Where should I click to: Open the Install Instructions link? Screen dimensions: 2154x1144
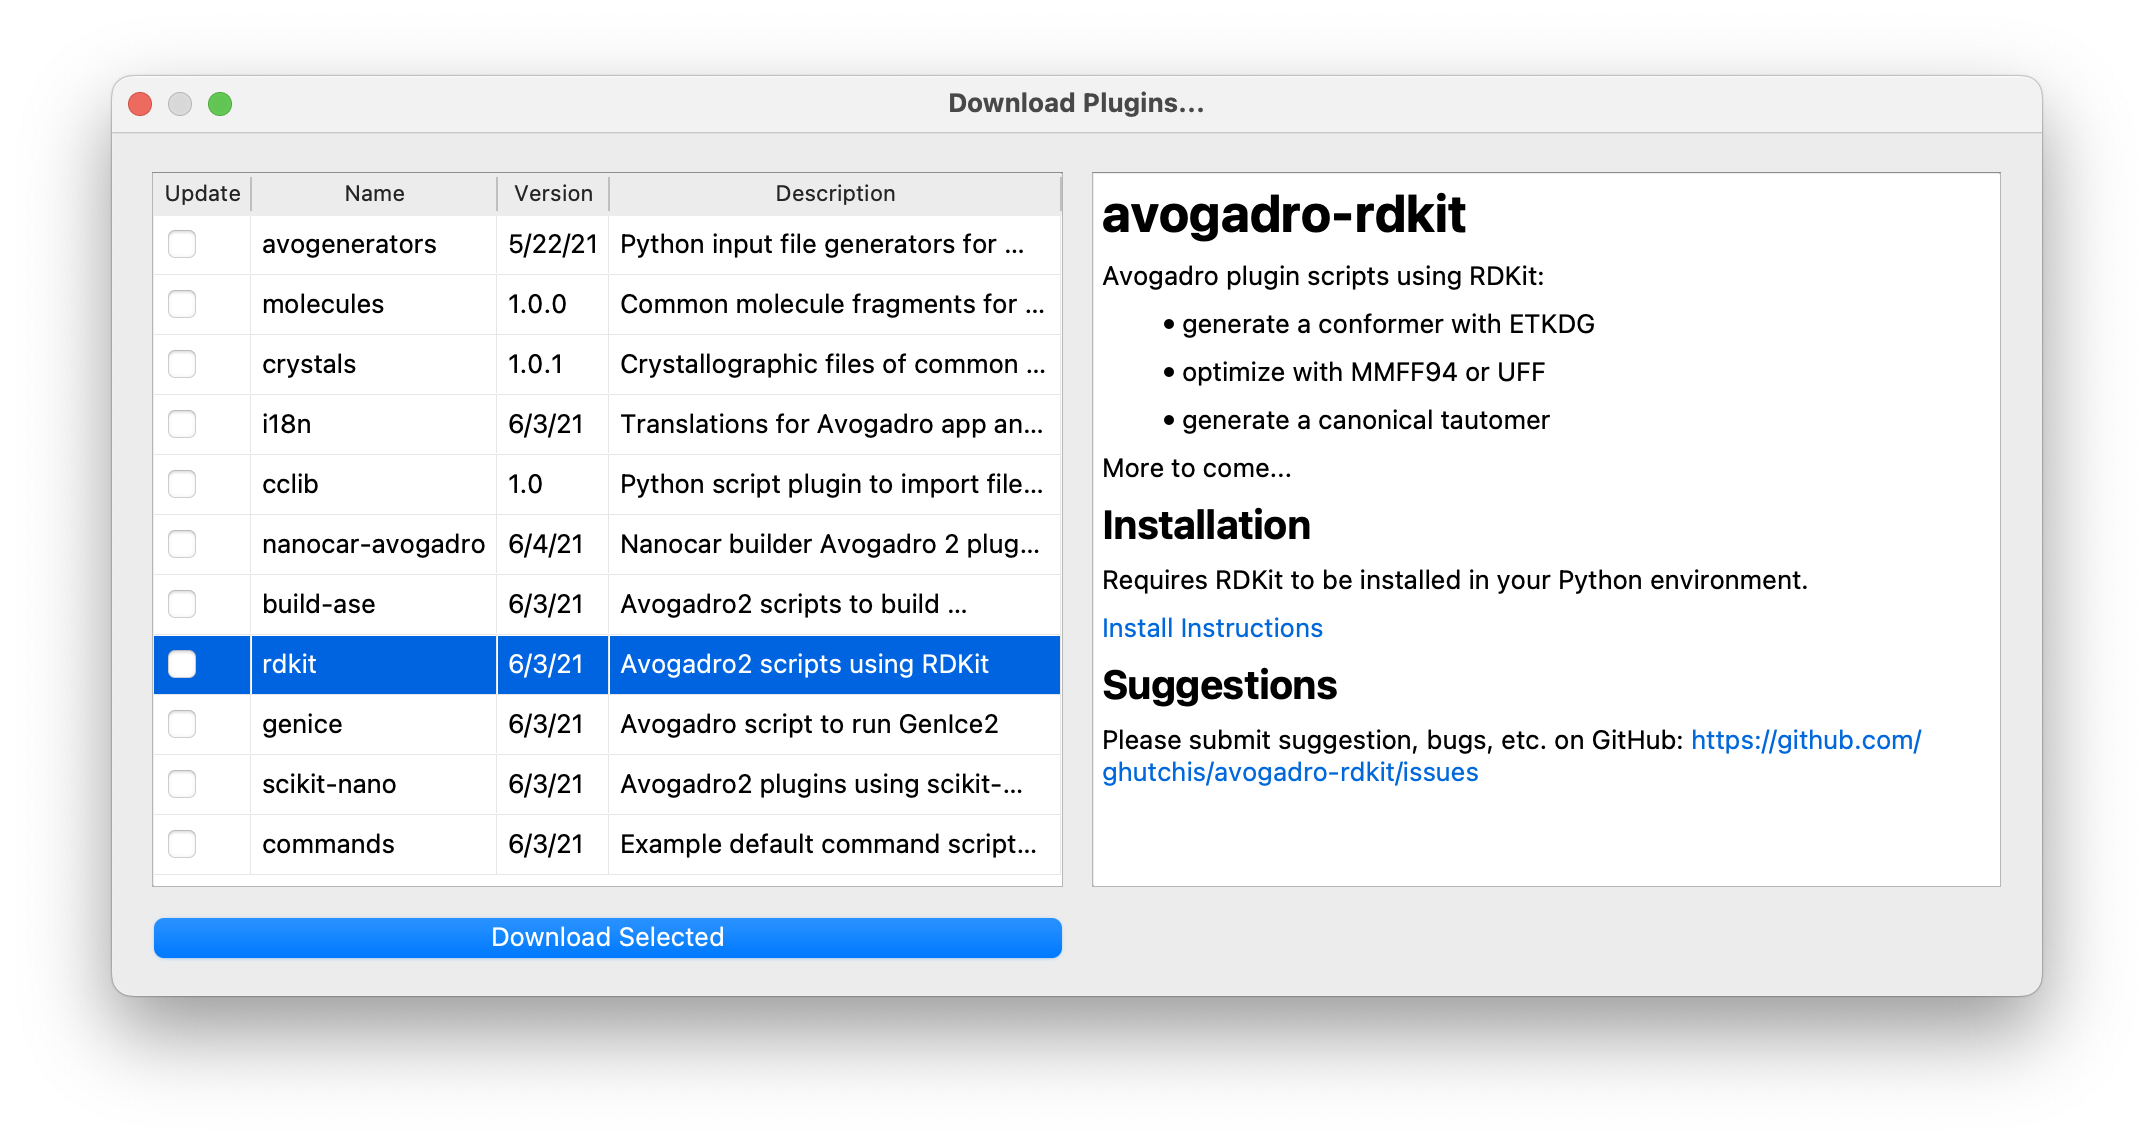click(x=1212, y=628)
